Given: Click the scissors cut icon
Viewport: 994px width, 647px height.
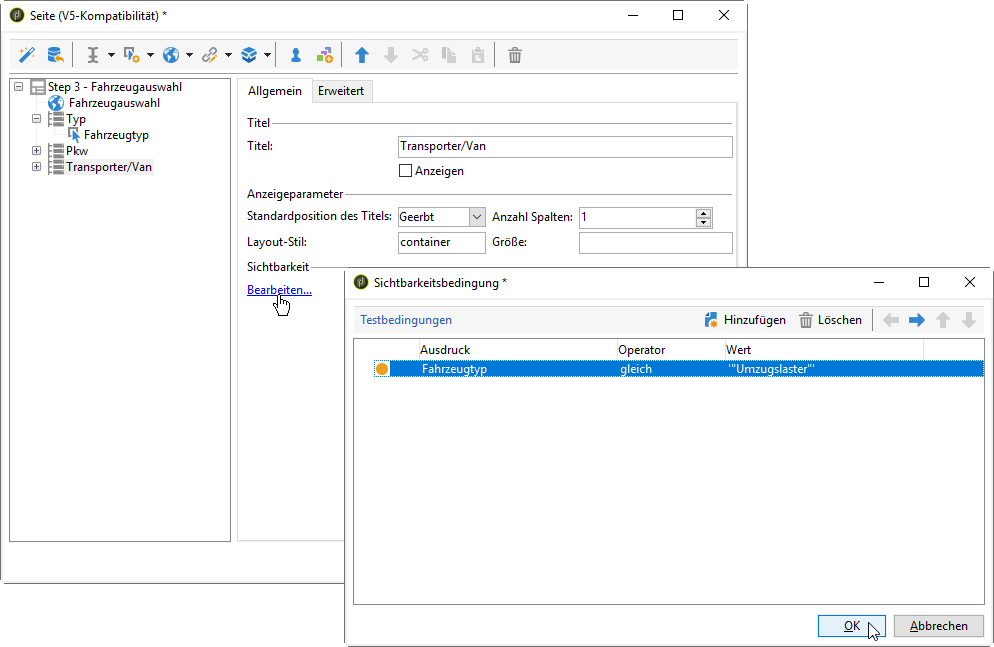Looking at the screenshot, I should click(x=420, y=55).
